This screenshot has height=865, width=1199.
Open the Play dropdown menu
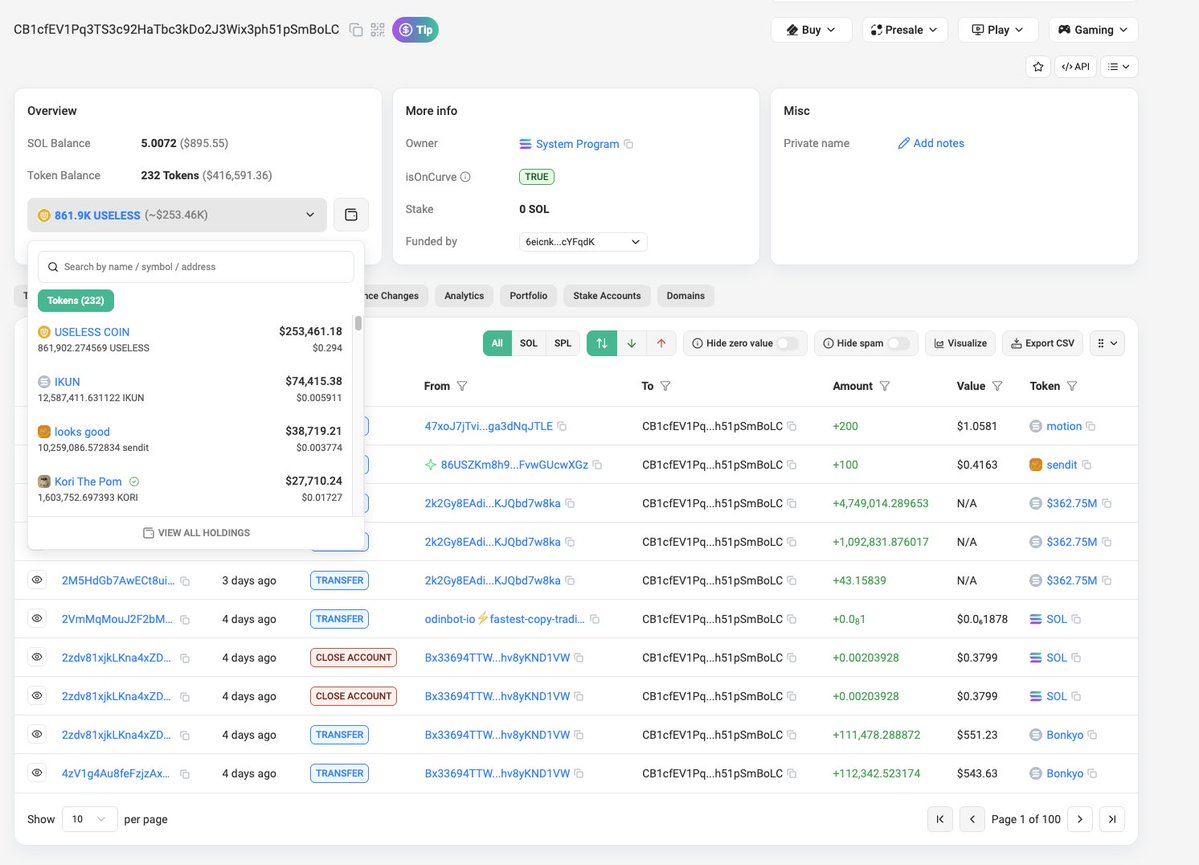pyautogui.click(x=998, y=30)
